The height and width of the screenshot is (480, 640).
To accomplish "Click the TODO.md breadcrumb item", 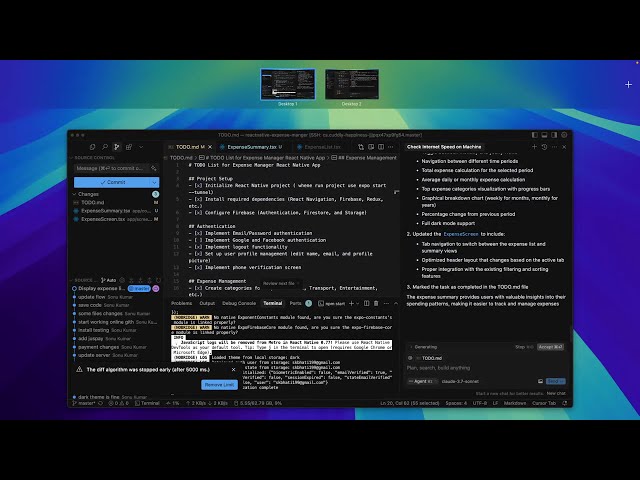I will point(181,158).
